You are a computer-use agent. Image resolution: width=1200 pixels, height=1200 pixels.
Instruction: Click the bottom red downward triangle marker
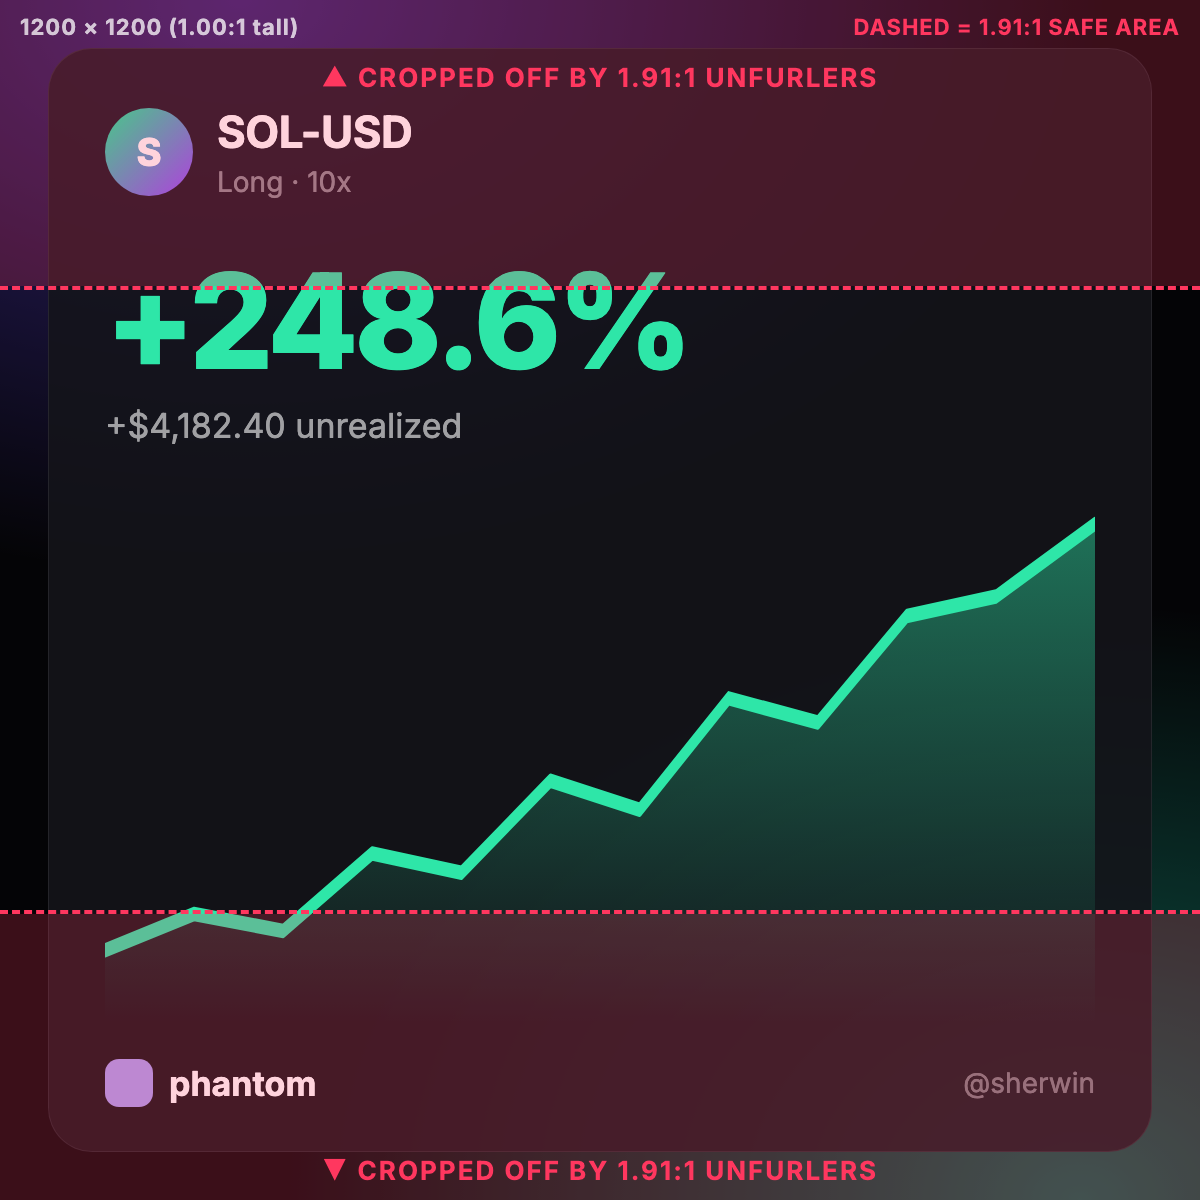pyautogui.click(x=335, y=1169)
